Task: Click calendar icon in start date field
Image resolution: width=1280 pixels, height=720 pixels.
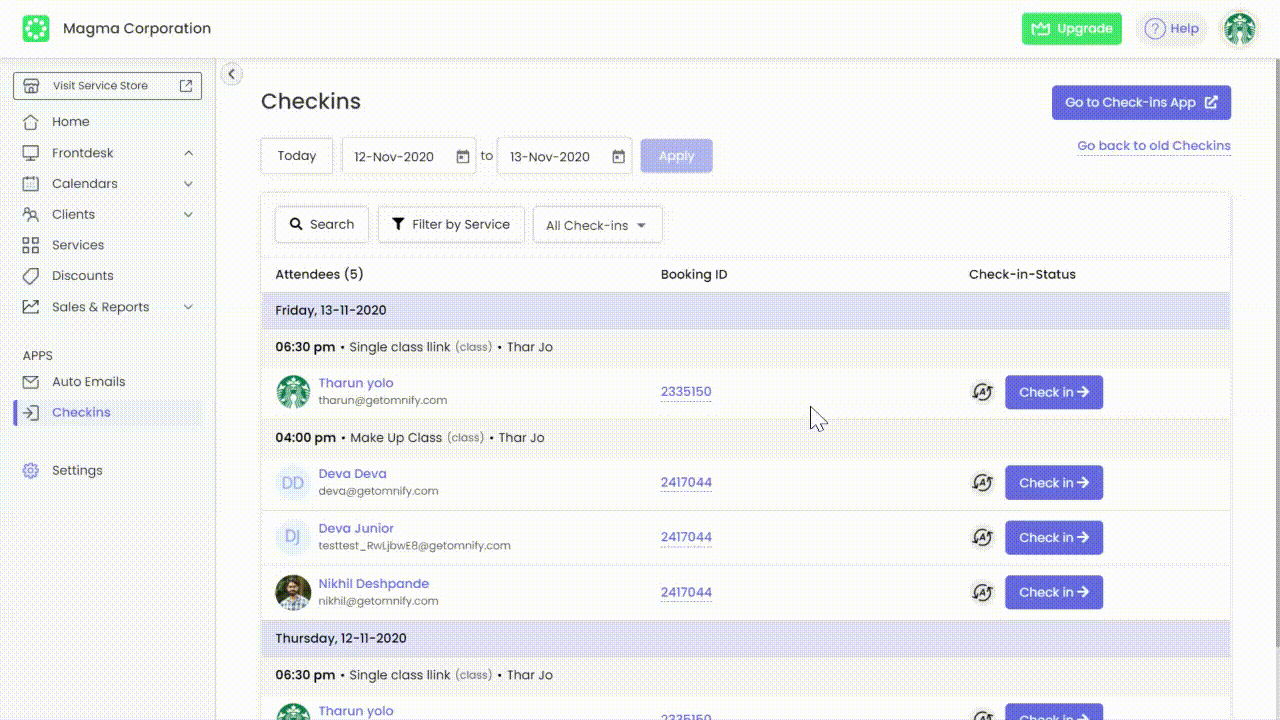Action: pyautogui.click(x=463, y=157)
